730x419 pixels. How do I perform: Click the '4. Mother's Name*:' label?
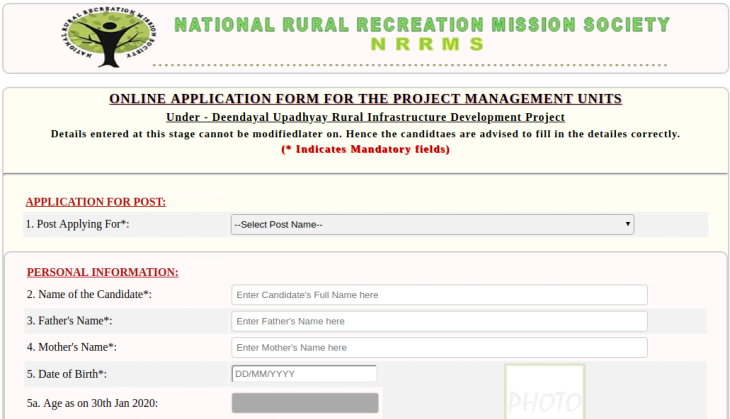(x=72, y=348)
